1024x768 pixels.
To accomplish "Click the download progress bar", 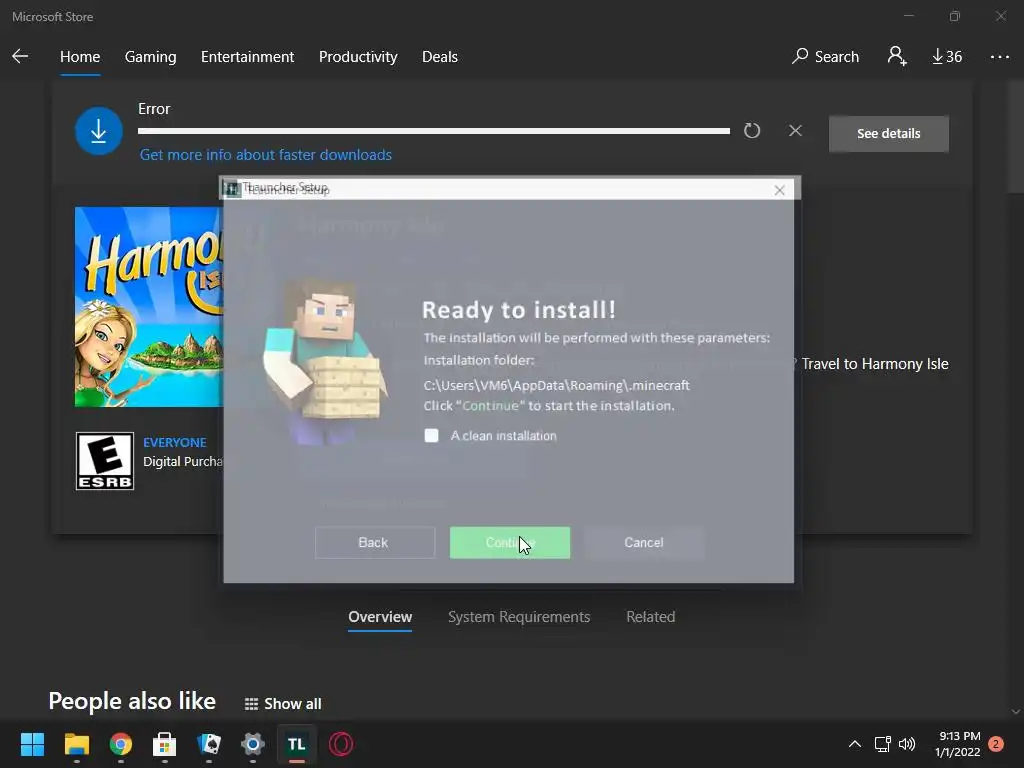I will (x=434, y=131).
